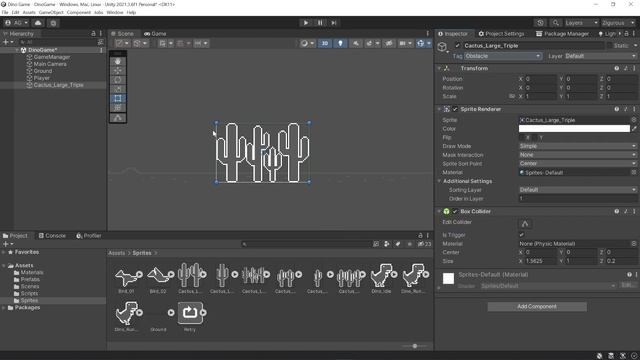Select the Rotate tool in Scene
The image size is (640, 360).
pyautogui.click(x=118, y=80)
